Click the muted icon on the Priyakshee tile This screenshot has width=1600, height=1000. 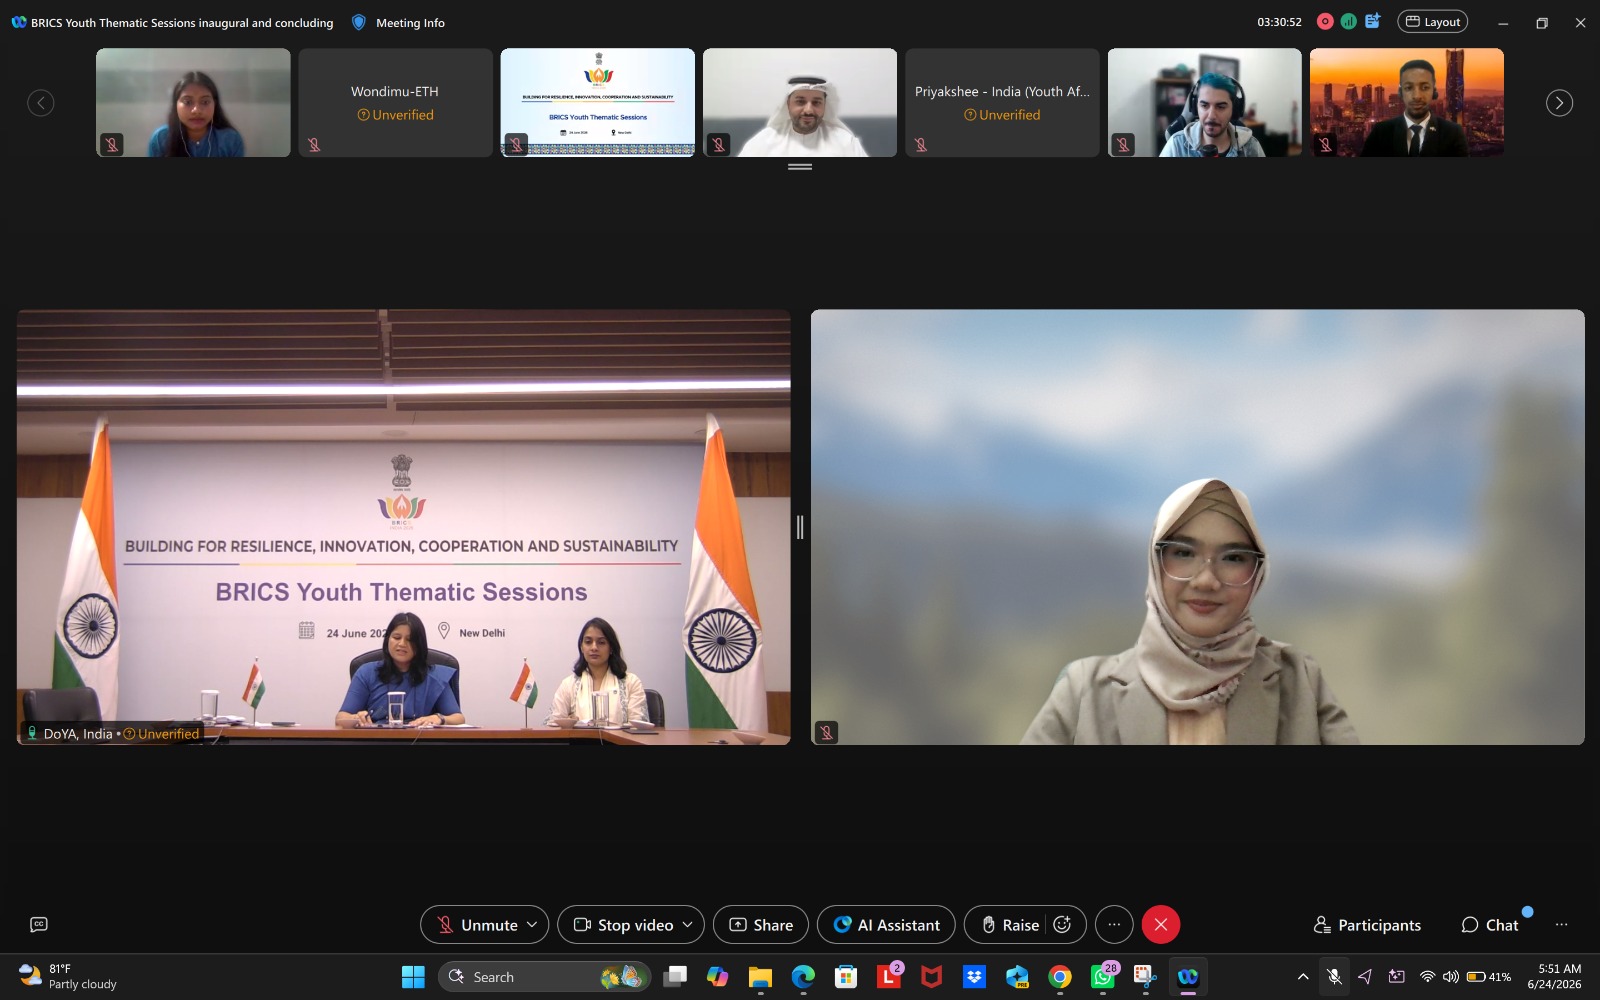[x=921, y=145]
